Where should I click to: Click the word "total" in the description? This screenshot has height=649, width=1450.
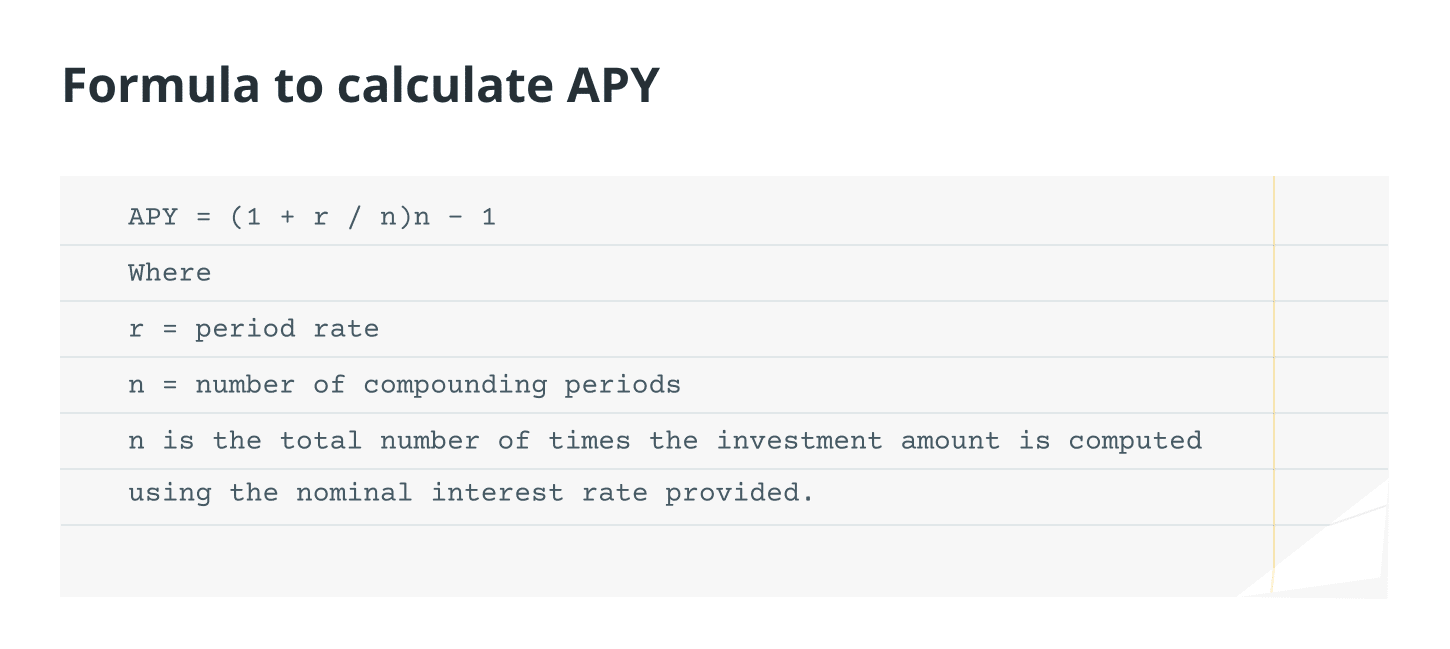pos(320,441)
